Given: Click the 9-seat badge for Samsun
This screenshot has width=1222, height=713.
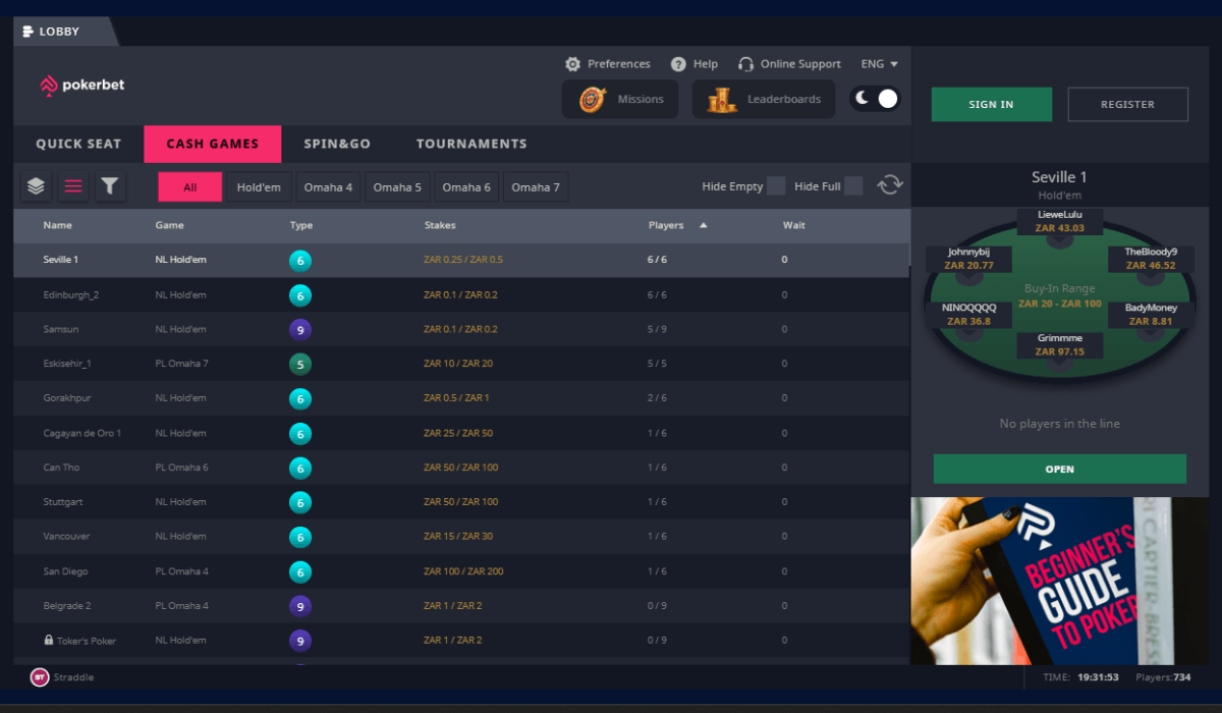Looking at the screenshot, I should click(300, 329).
